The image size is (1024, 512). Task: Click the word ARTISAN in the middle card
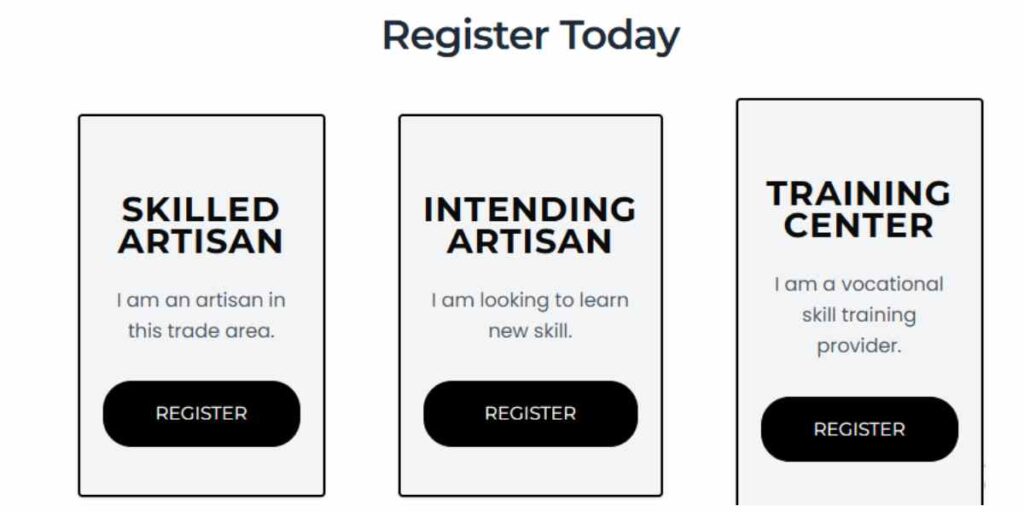(530, 241)
